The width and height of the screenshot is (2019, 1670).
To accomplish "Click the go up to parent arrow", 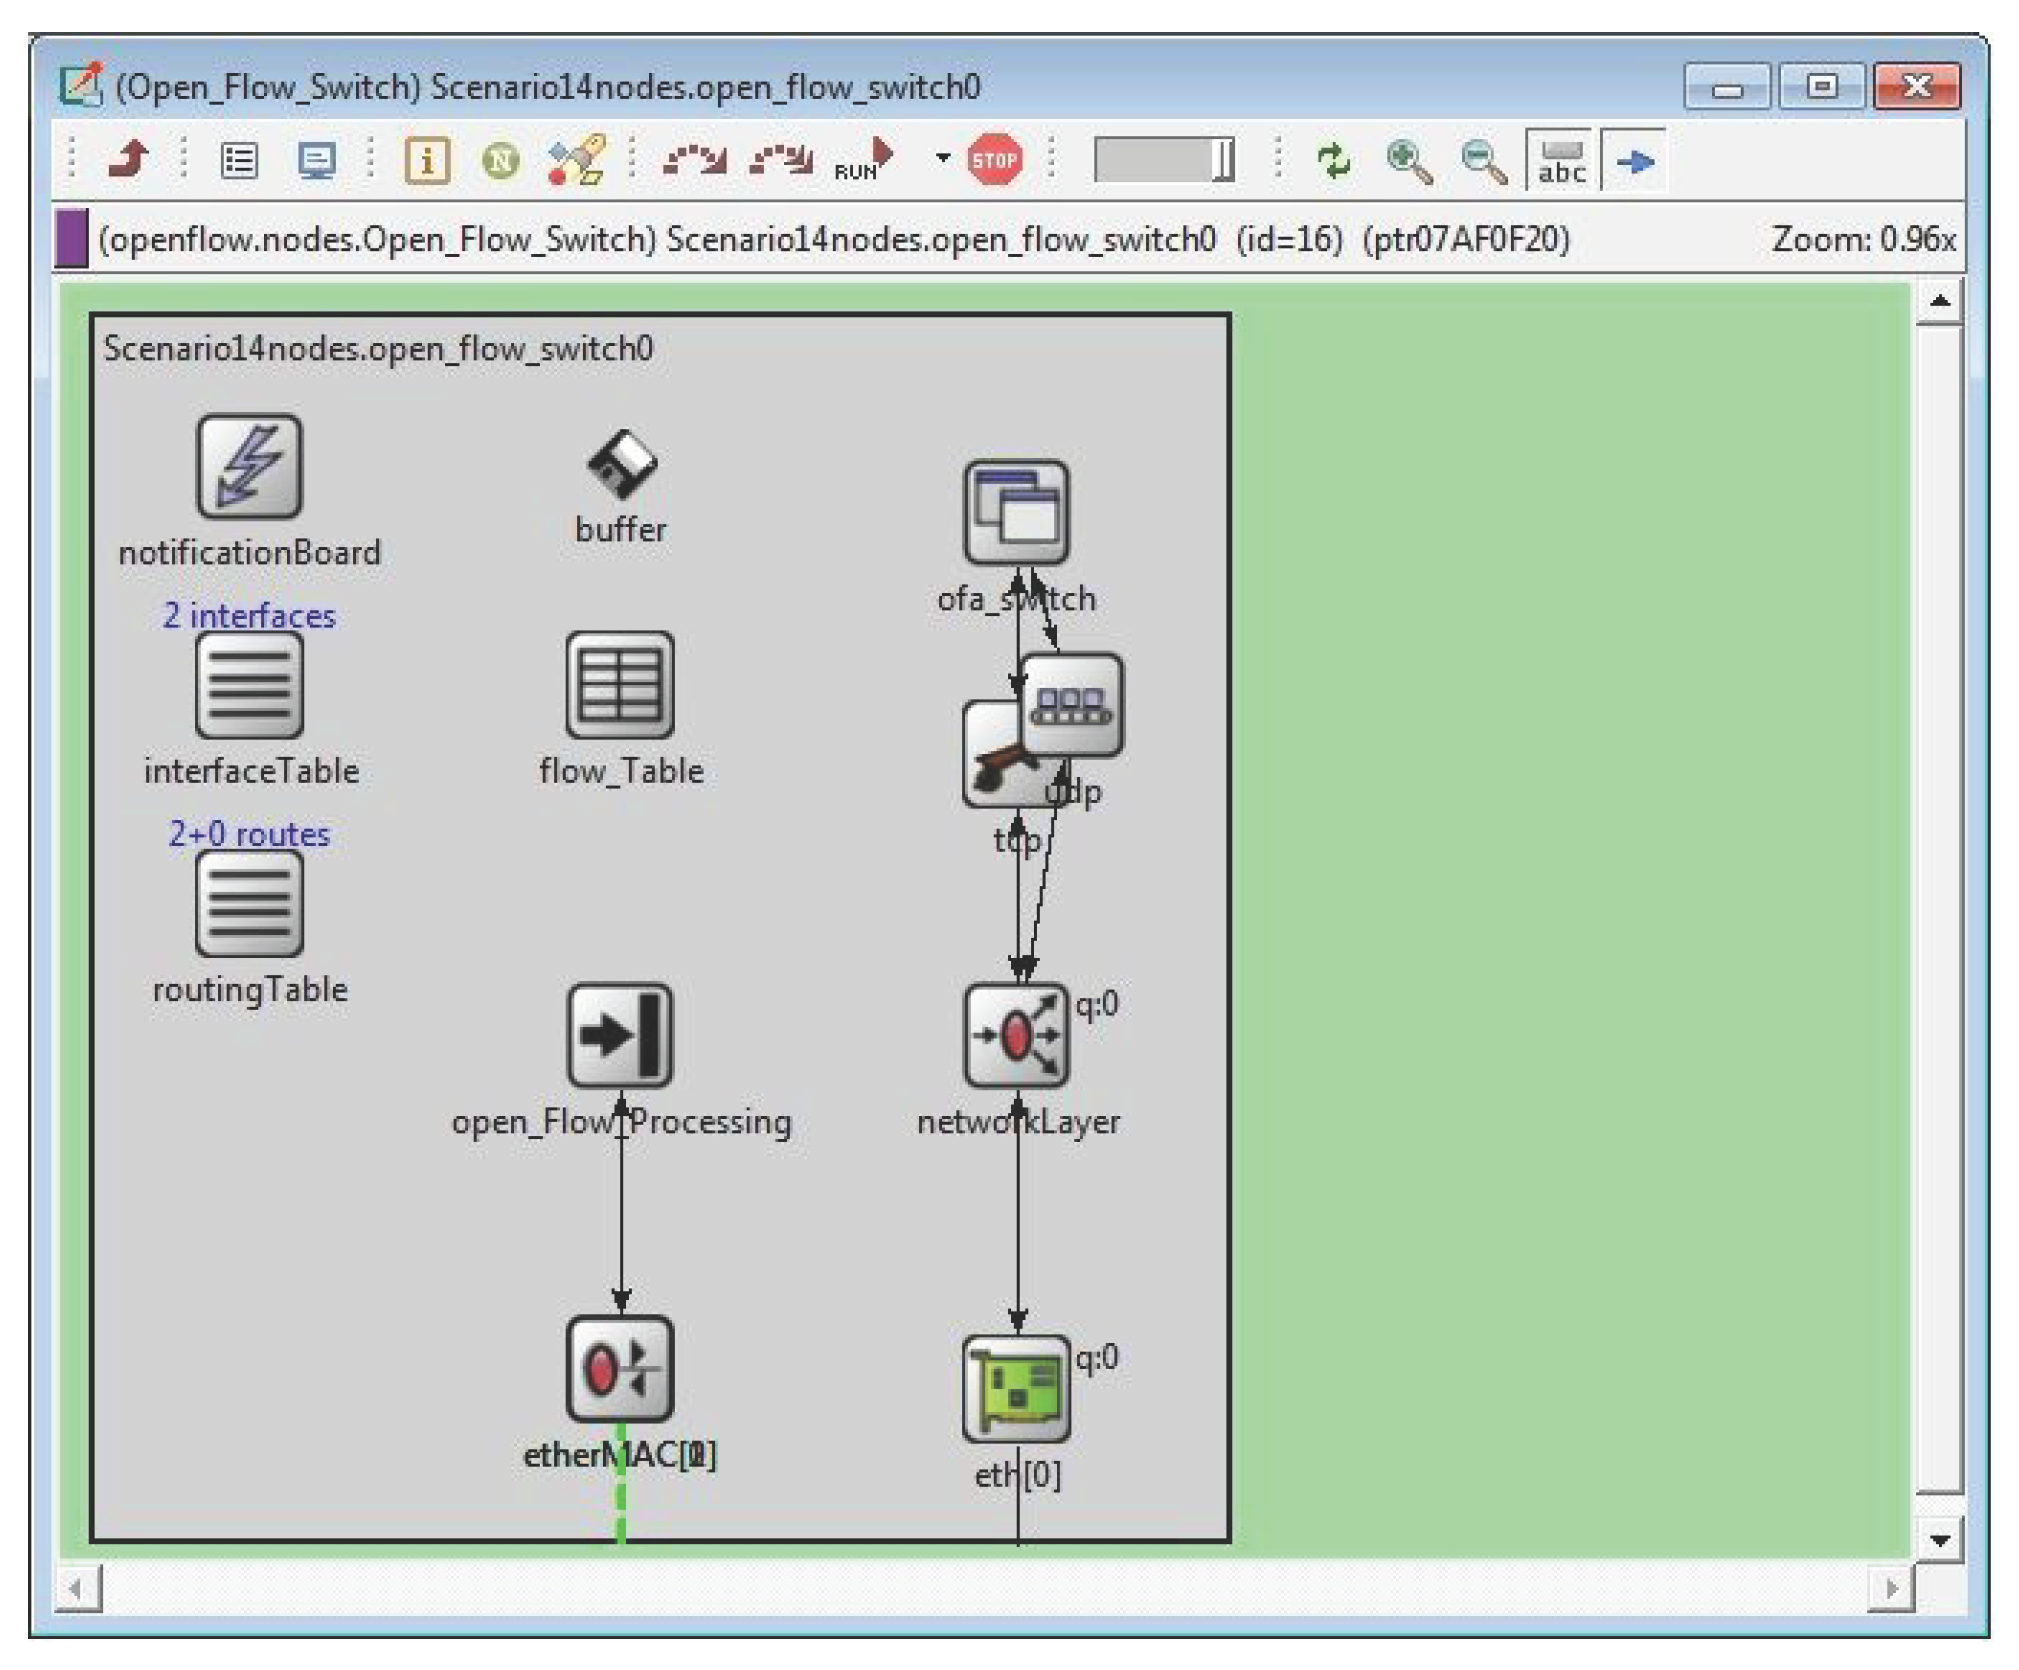I will [x=129, y=160].
